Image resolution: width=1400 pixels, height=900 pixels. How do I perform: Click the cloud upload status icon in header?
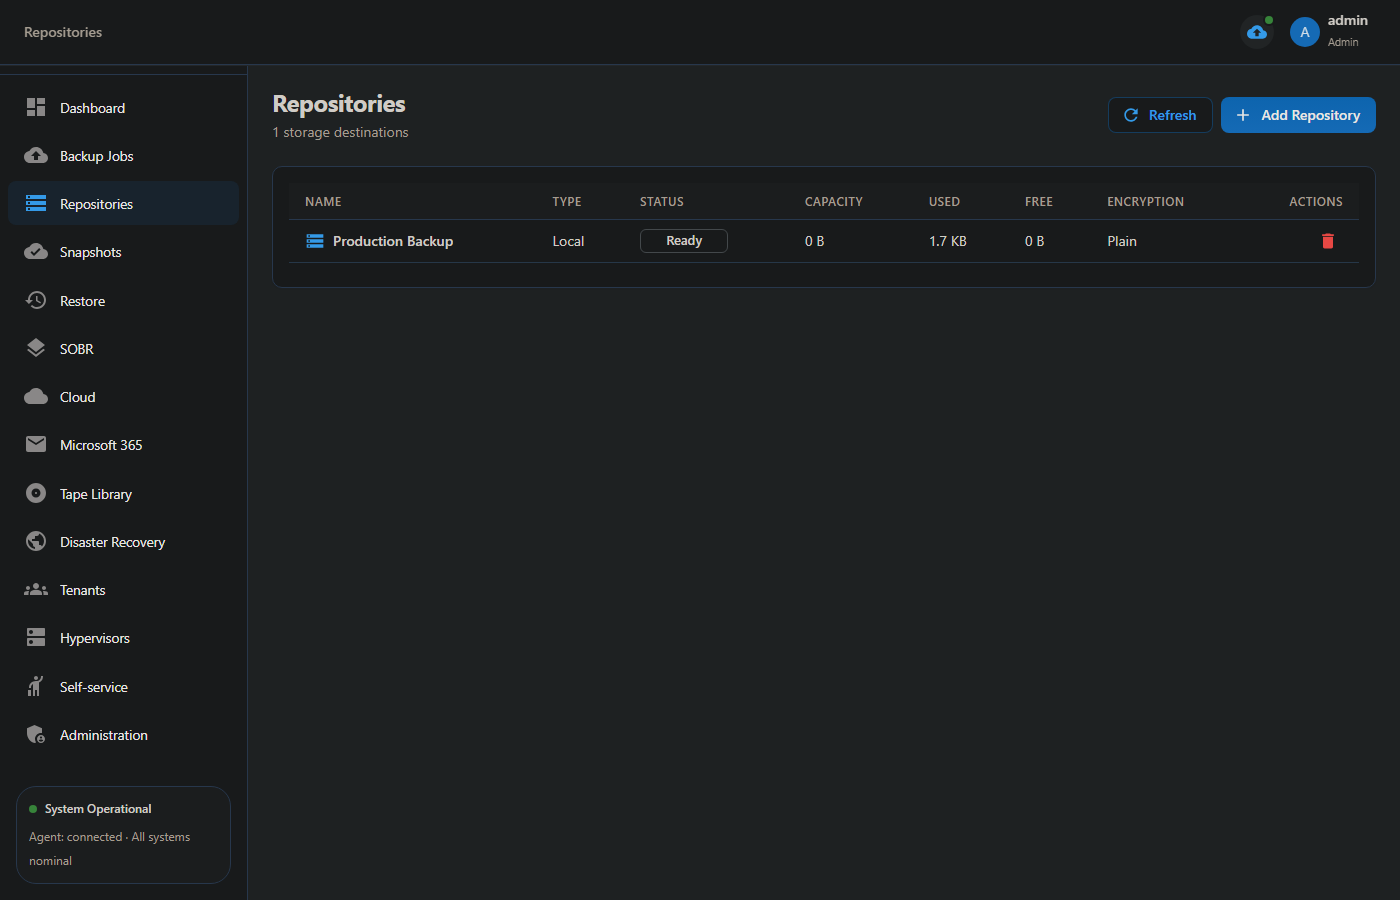[x=1257, y=32]
